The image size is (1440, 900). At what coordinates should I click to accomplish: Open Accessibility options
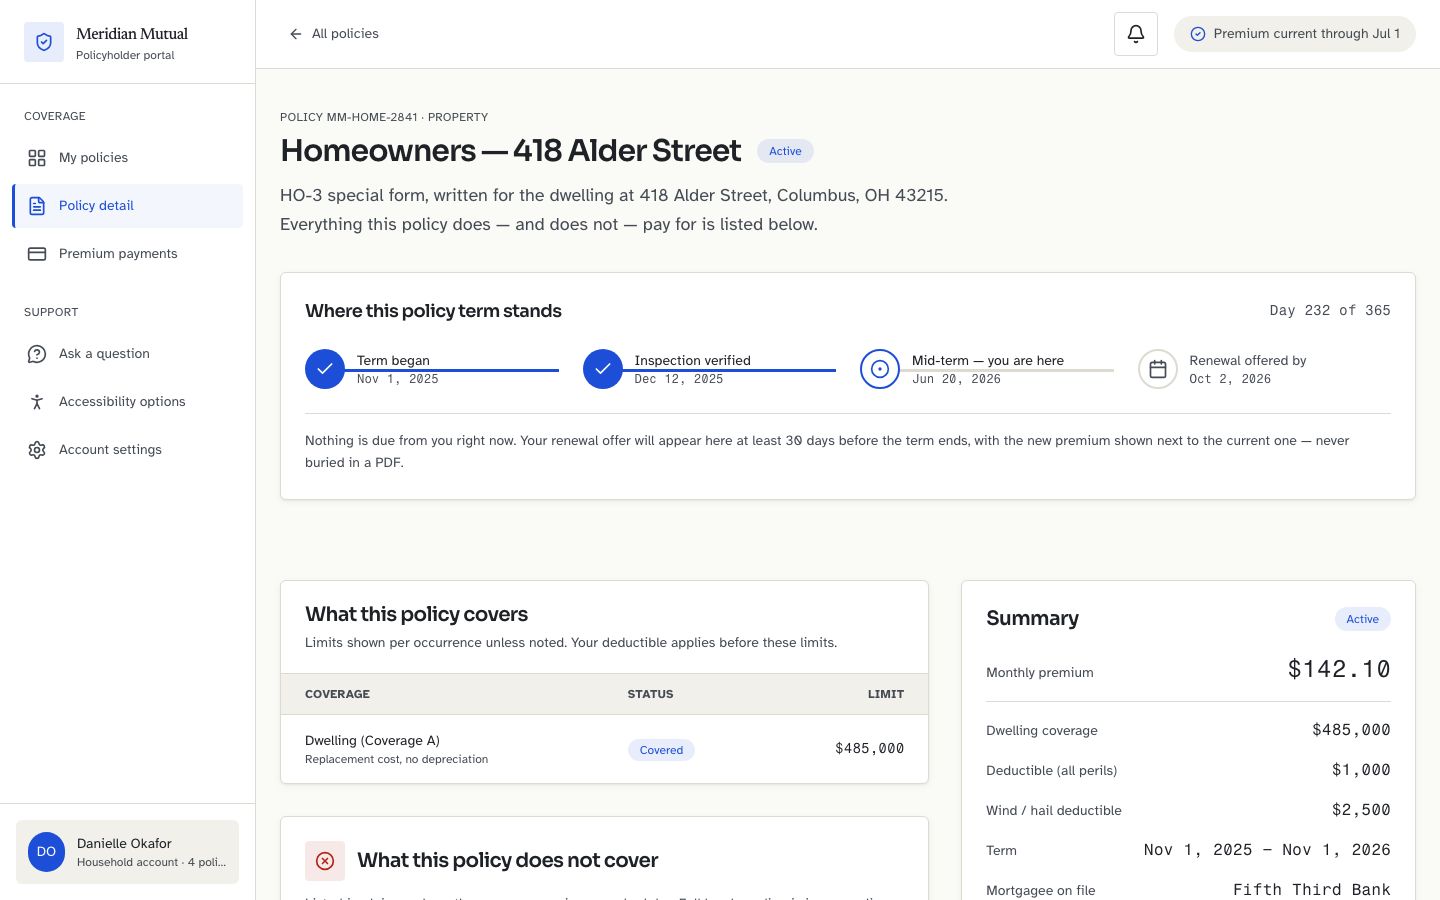tap(127, 402)
